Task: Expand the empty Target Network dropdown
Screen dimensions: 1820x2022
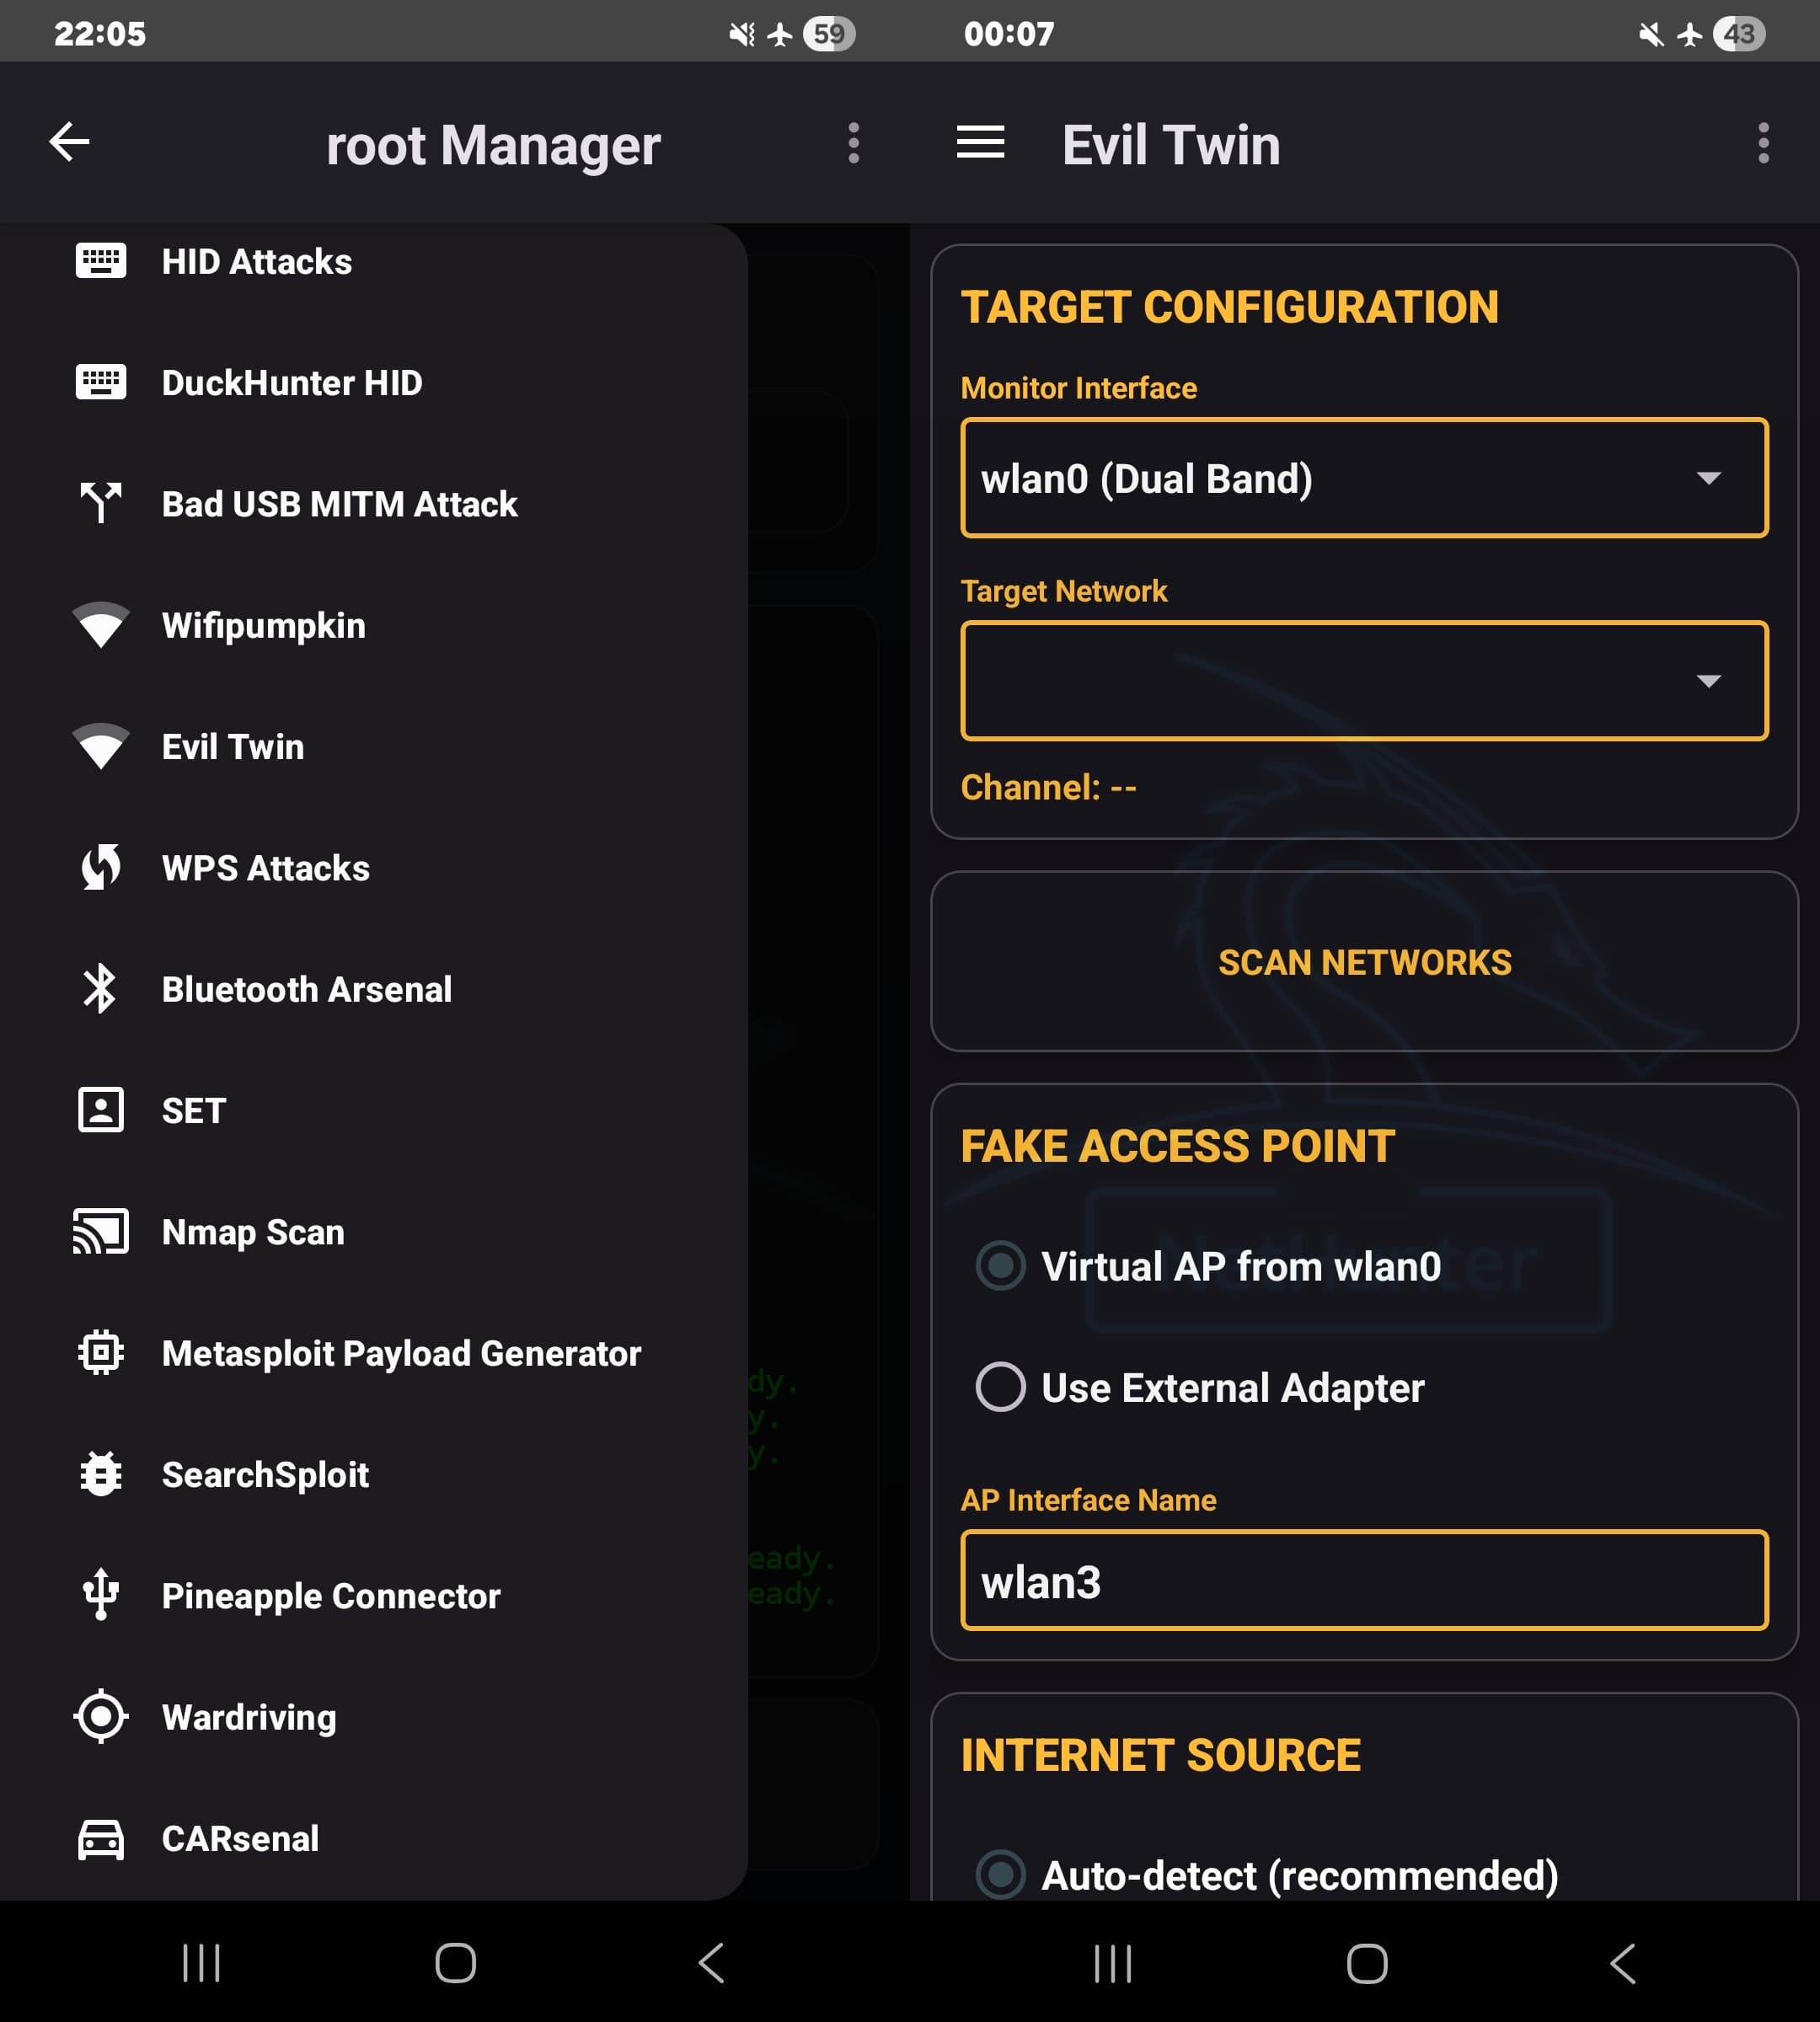Action: click(1364, 680)
